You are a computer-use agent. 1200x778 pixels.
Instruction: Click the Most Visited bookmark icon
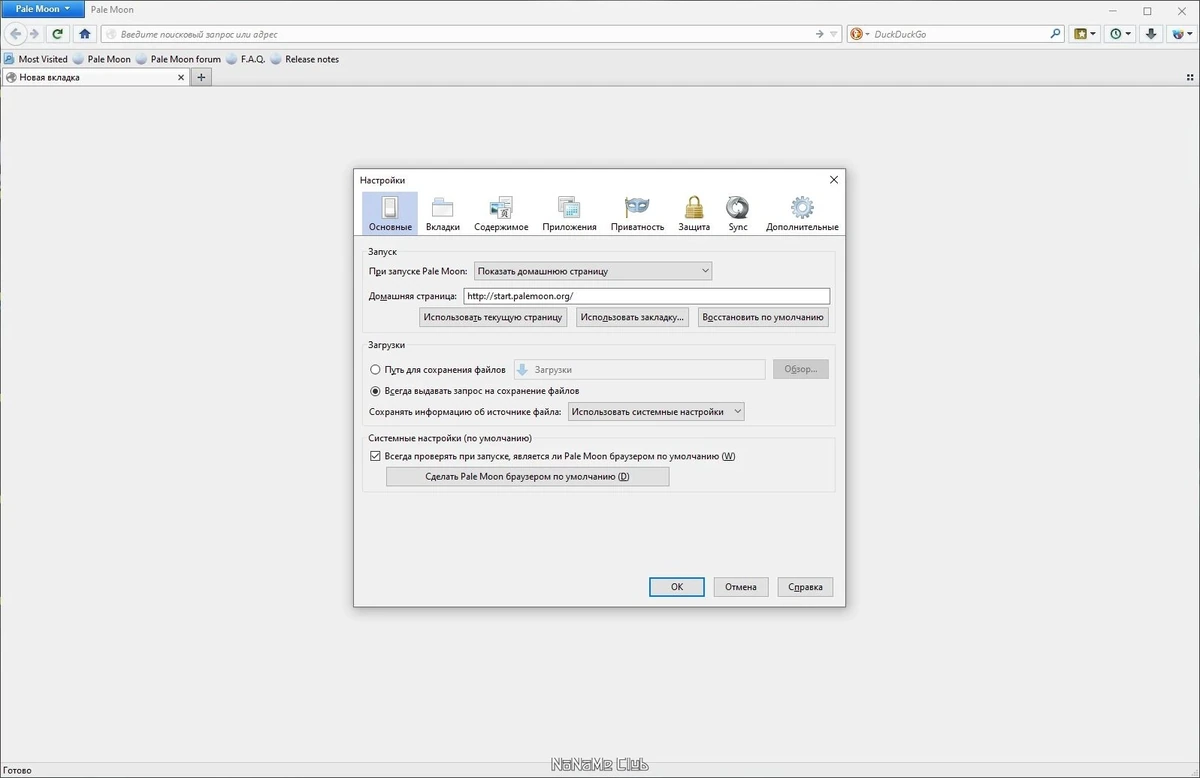click(x=9, y=59)
